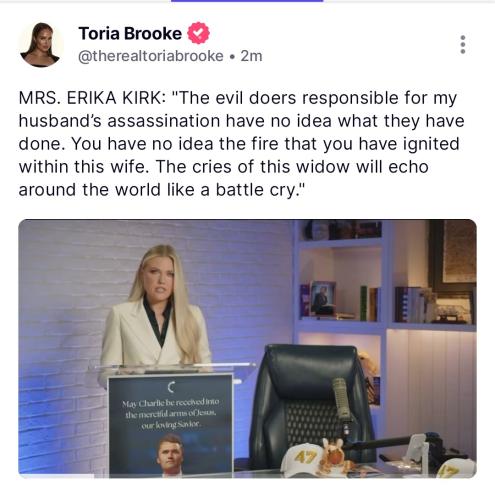Tap the man's portrait on podium sign
Image resolution: width=495 pixels, height=500 pixels.
pos(170,456)
